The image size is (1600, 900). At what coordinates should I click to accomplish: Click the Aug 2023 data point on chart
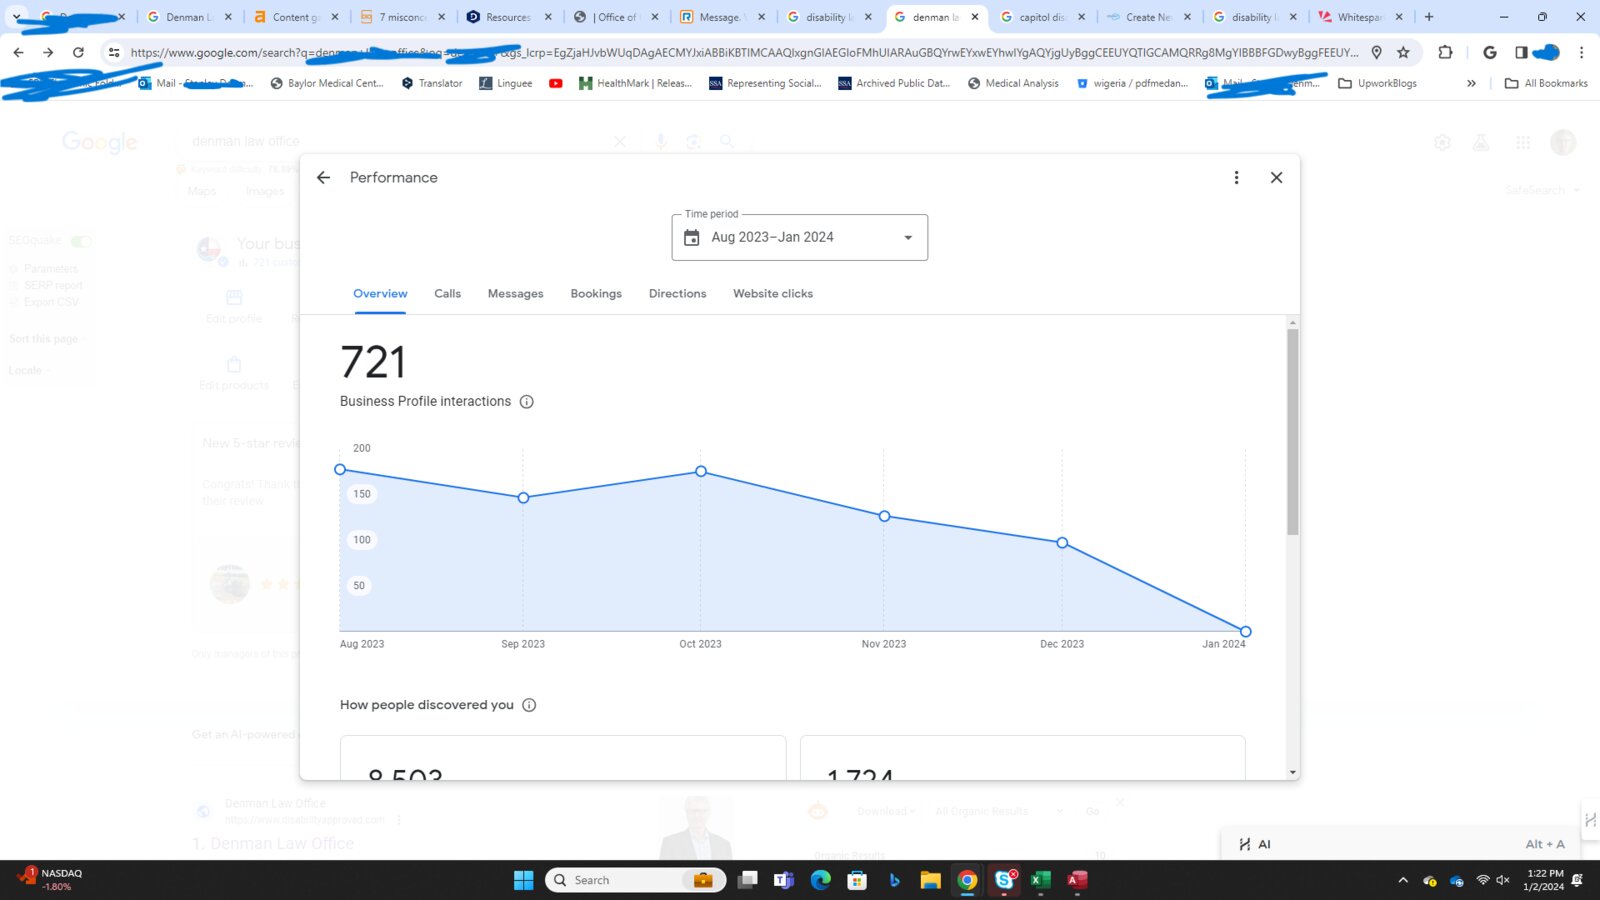(x=340, y=469)
